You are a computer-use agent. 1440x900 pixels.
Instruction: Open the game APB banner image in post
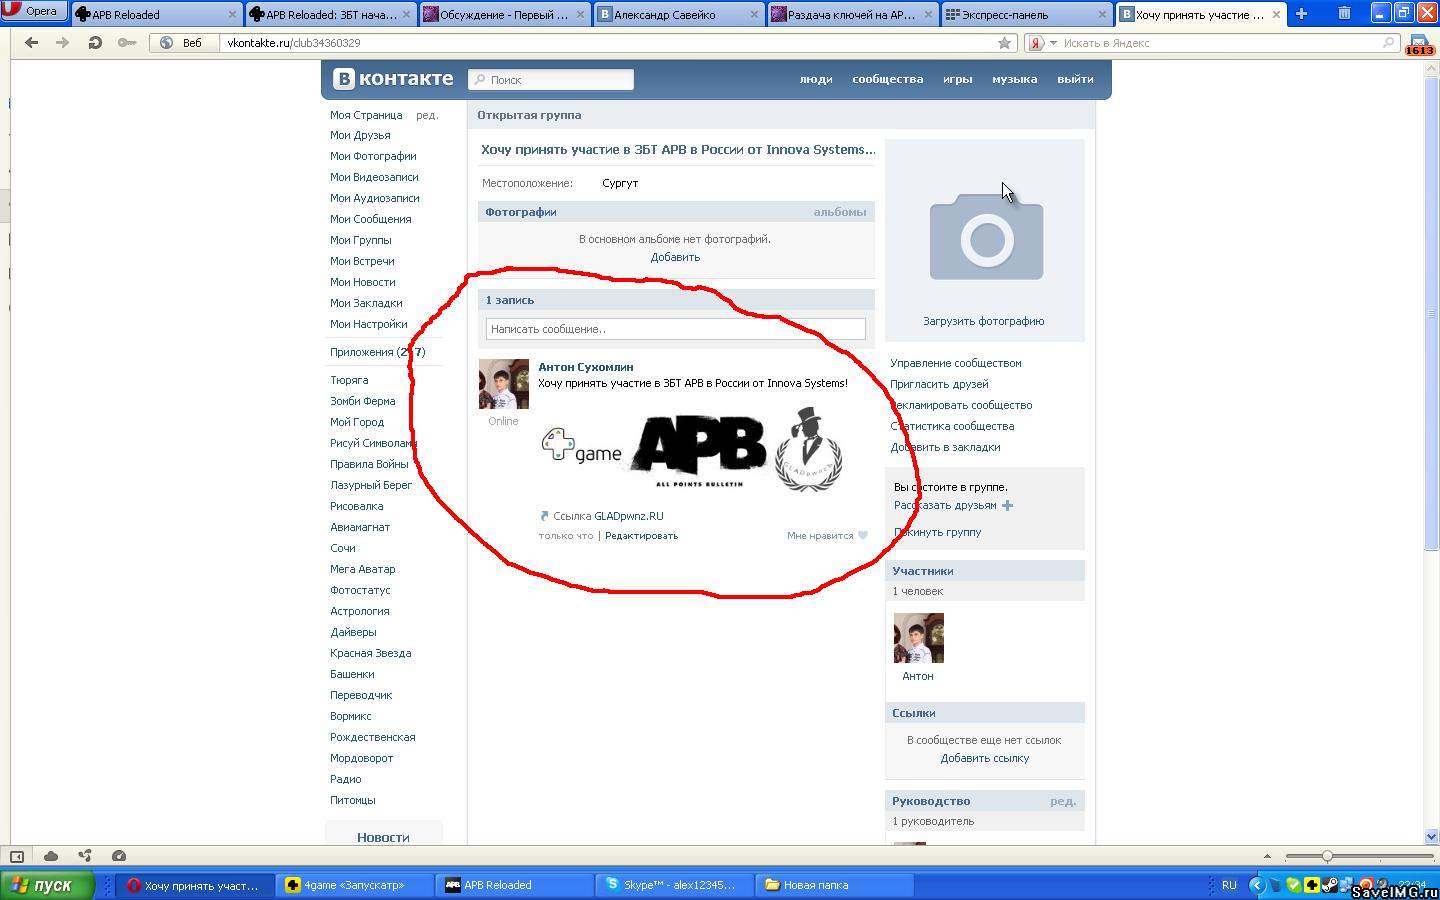click(692, 450)
